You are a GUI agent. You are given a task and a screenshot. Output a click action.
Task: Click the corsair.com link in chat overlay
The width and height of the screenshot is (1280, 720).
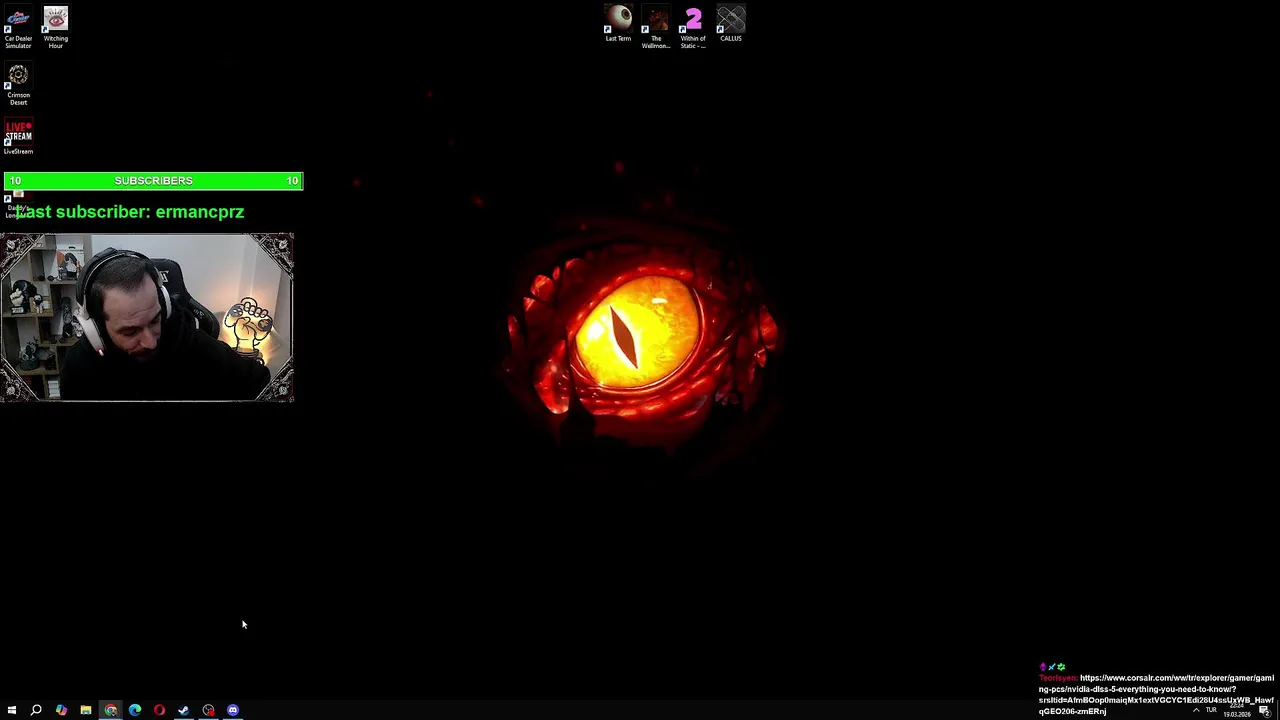1156,694
